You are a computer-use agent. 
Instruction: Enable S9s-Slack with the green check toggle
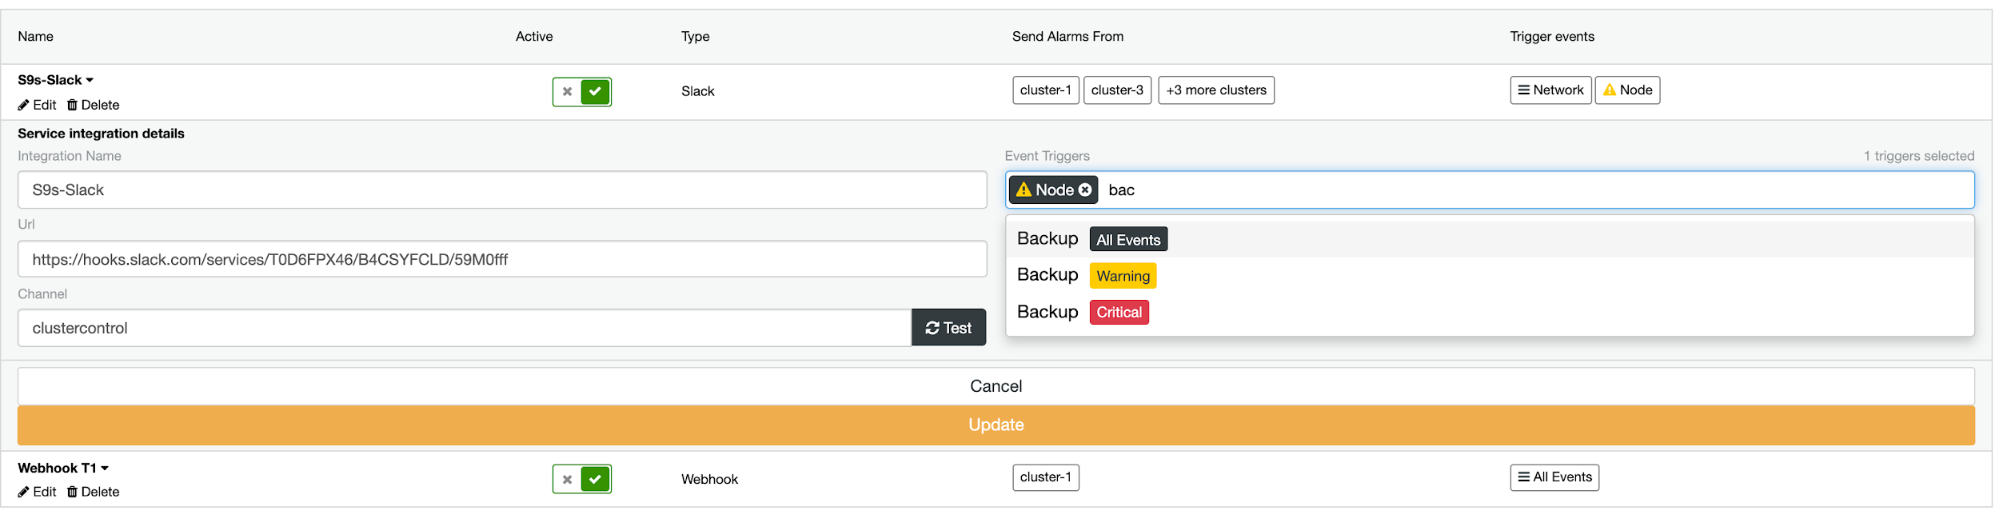pos(595,91)
